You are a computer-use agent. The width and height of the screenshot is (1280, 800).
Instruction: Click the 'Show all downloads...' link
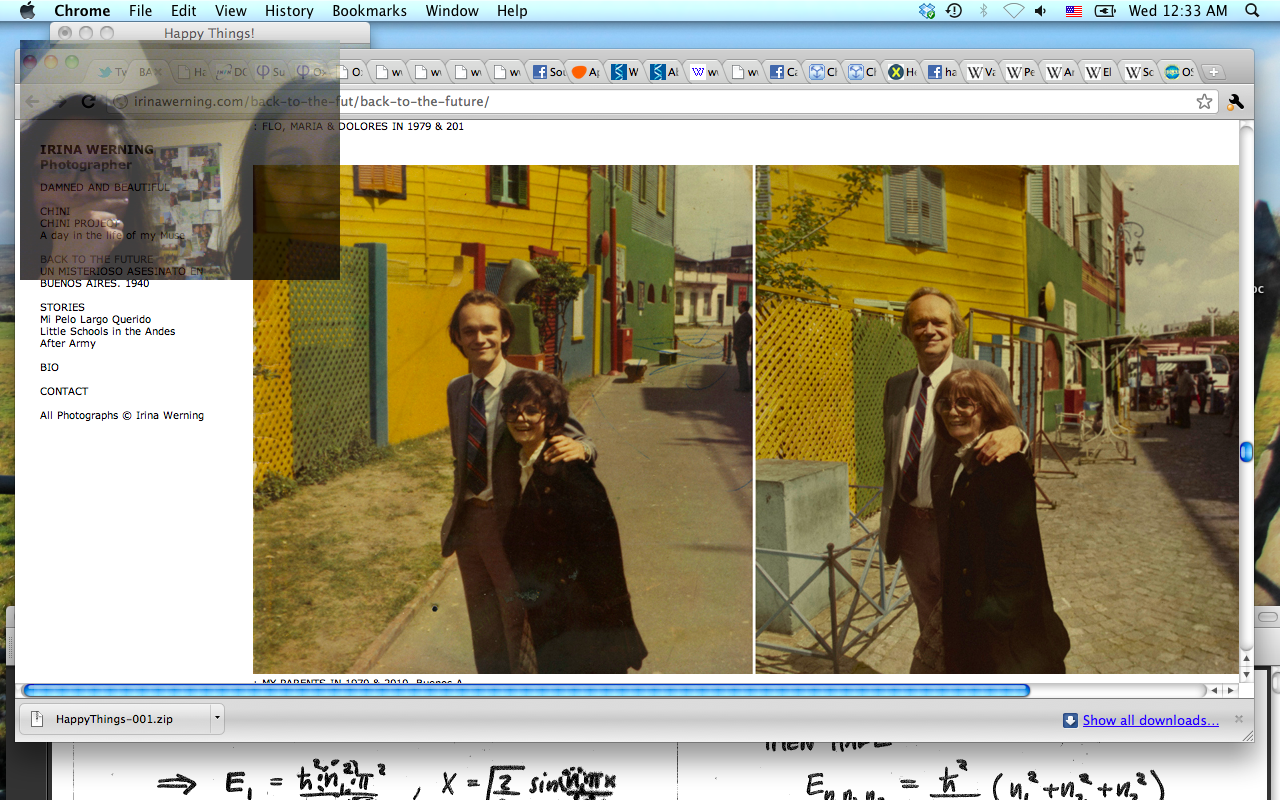click(x=1150, y=720)
